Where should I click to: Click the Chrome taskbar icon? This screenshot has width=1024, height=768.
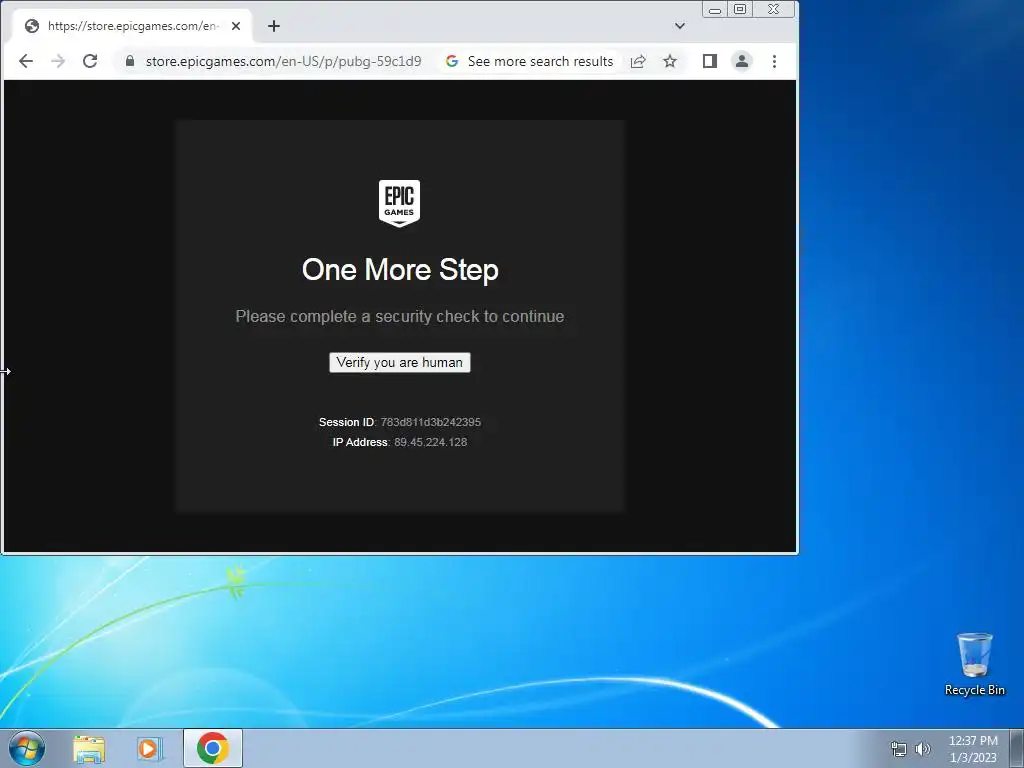[213, 748]
